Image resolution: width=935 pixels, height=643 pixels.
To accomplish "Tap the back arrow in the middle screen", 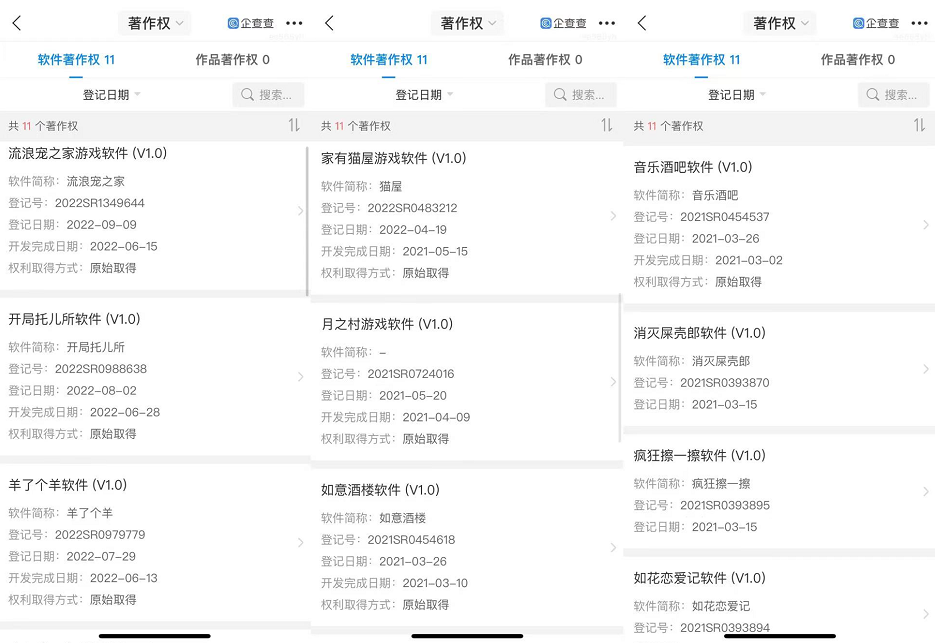I will [x=329, y=23].
